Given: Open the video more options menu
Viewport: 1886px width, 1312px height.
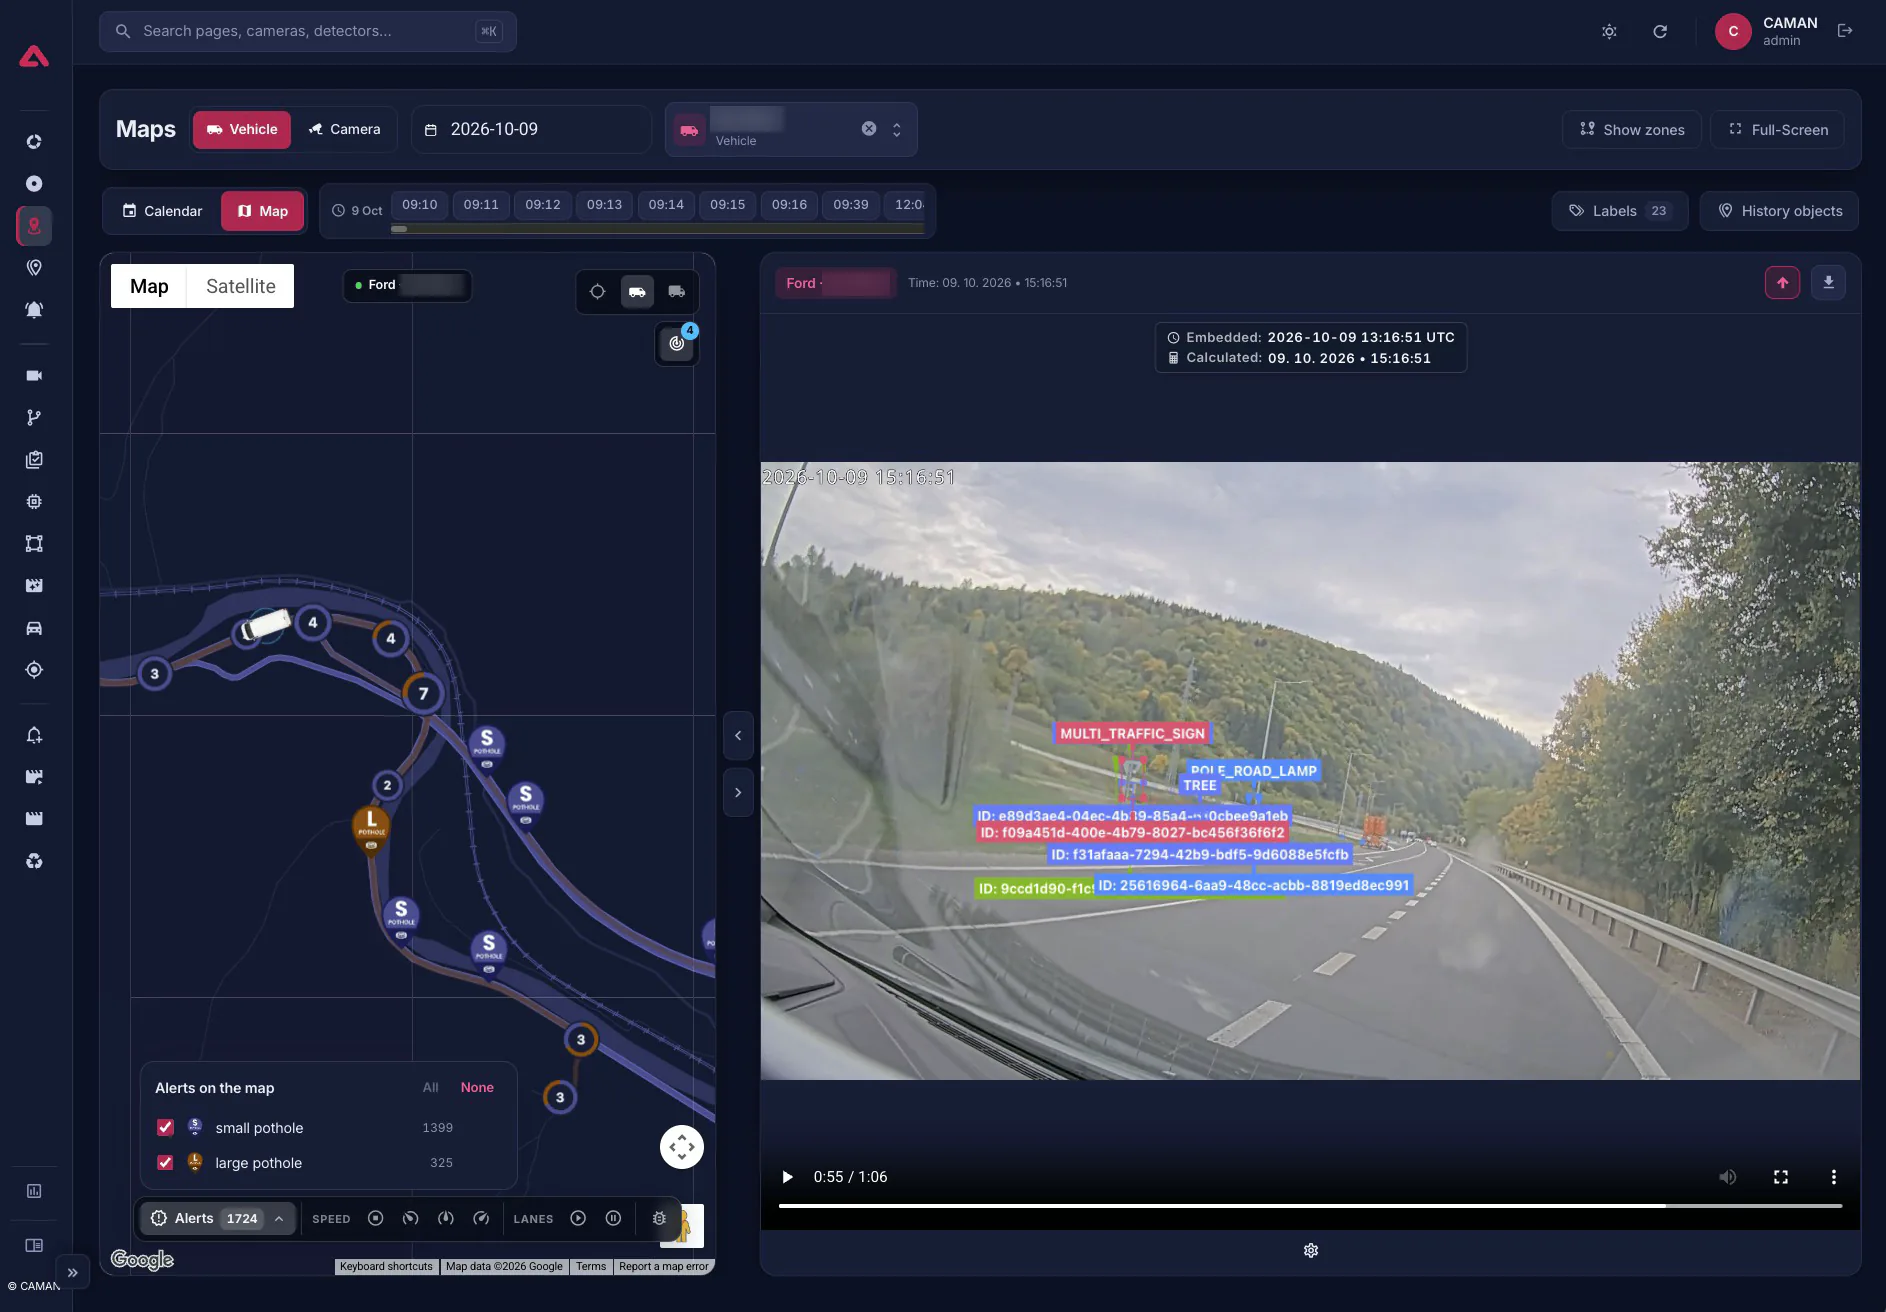Looking at the screenshot, I should (x=1833, y=1177).
